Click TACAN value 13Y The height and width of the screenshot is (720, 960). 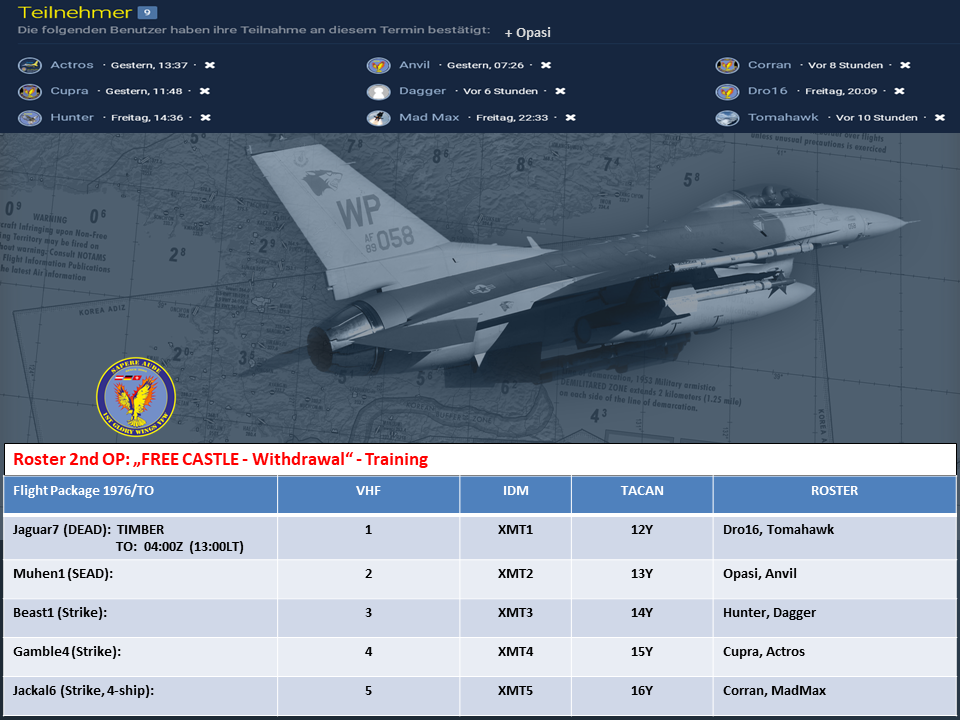click(x=642, y=574)
